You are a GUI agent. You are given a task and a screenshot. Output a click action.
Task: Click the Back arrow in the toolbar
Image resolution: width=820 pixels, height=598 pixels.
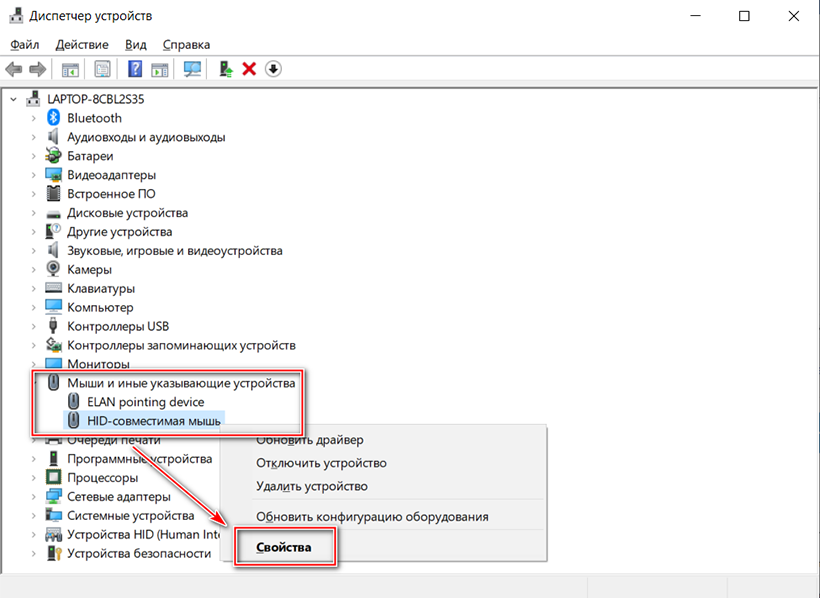[14, 69]
